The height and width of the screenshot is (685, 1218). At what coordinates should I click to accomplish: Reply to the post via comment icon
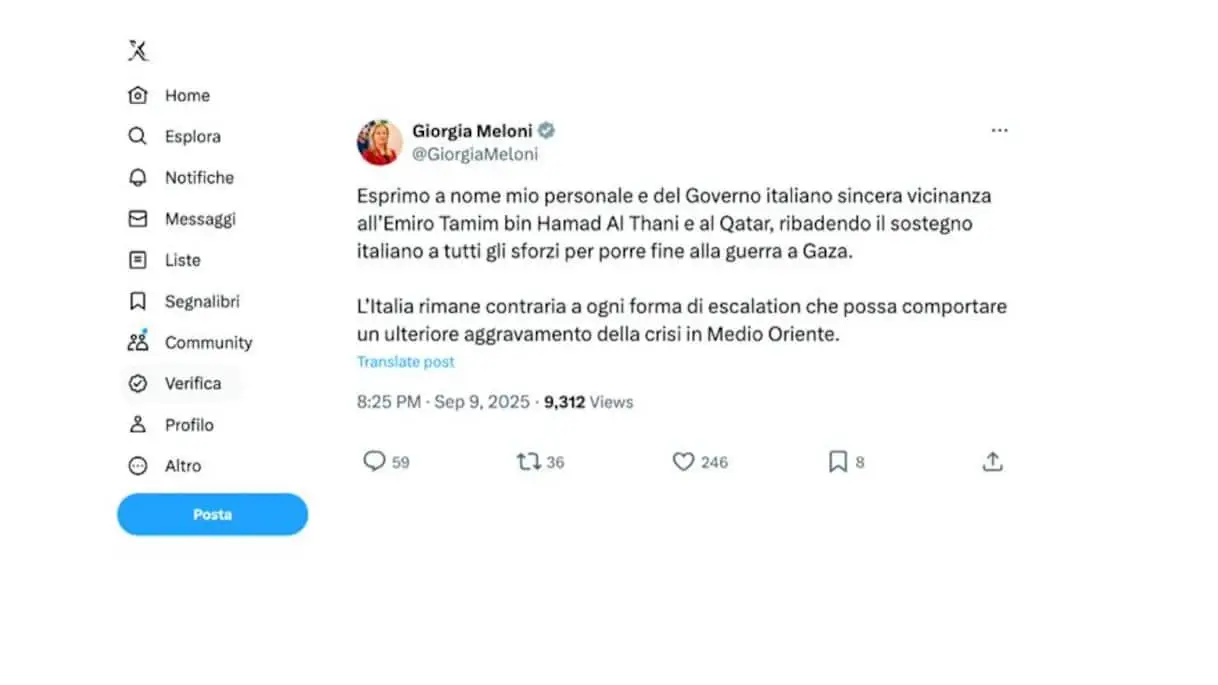374,461
